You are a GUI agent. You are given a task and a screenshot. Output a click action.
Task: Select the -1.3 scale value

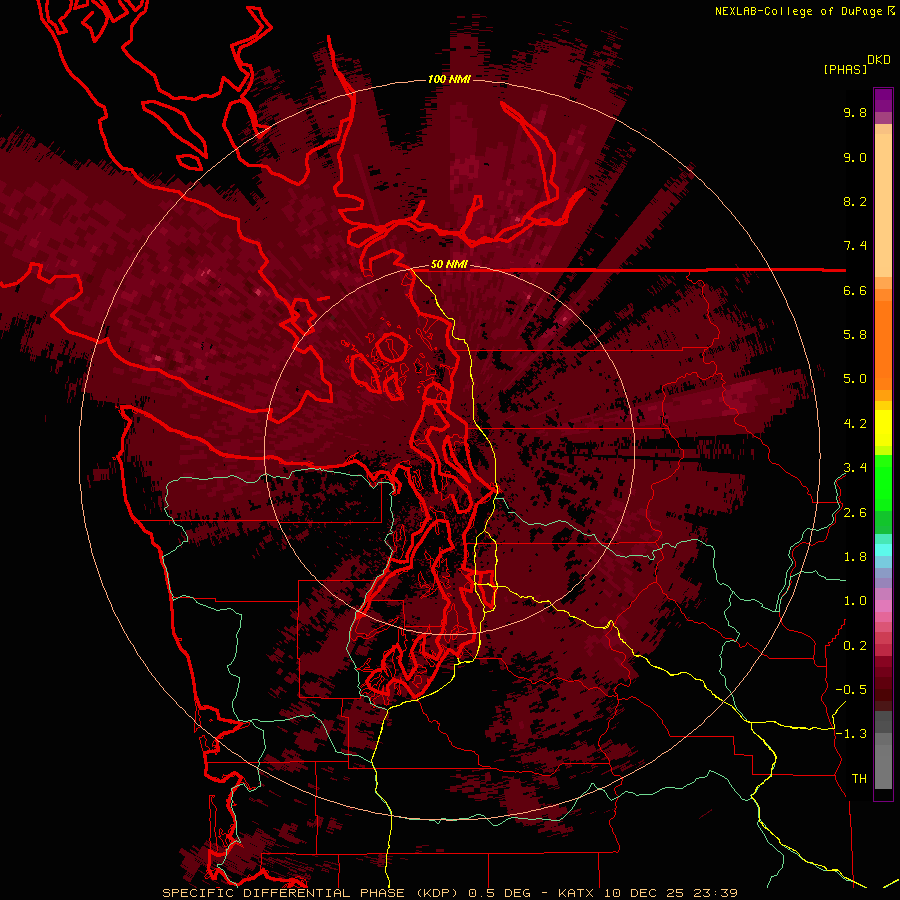[x=851, y=734]
